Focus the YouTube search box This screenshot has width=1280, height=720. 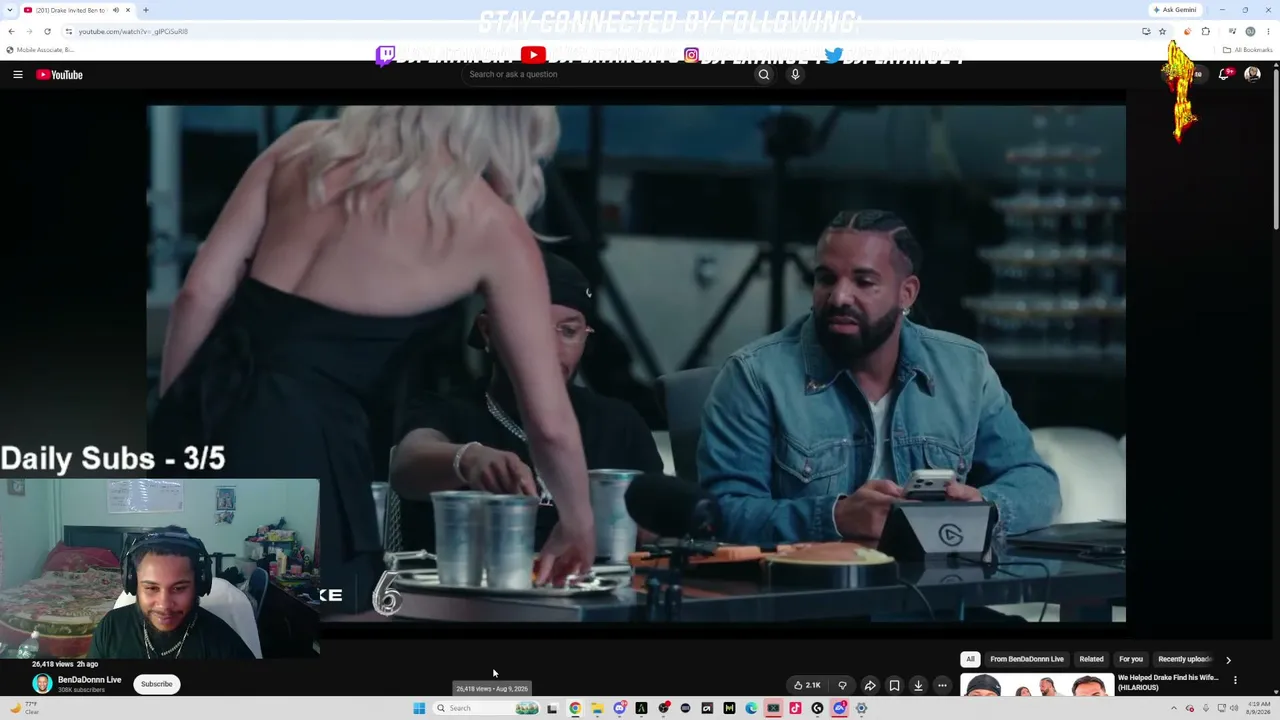(610, 74)
